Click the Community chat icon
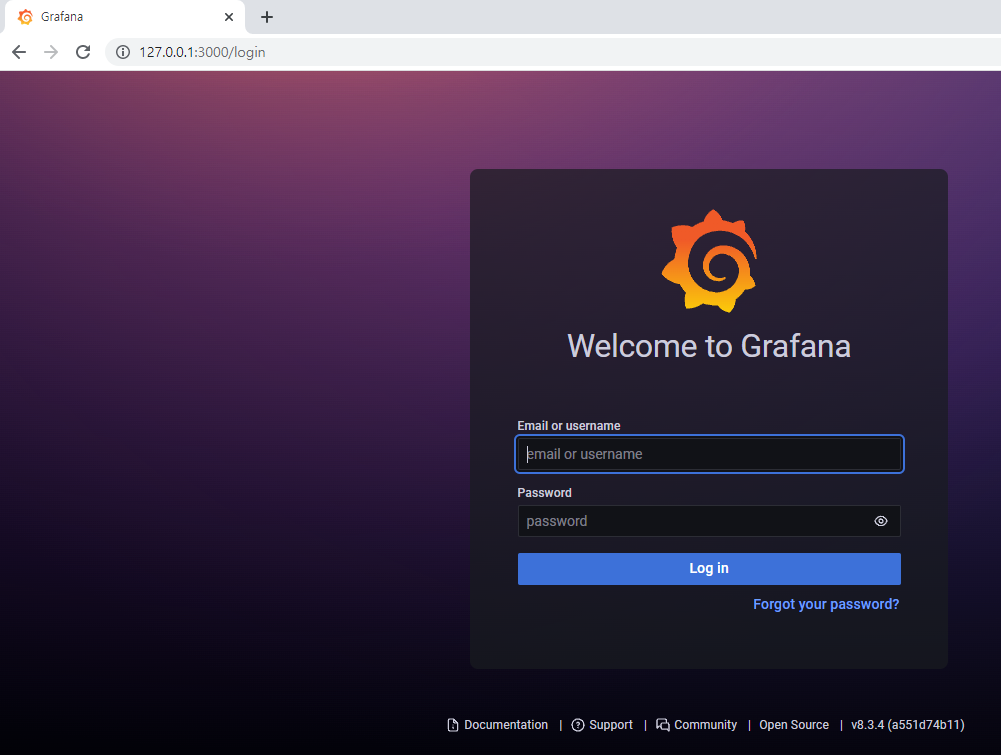This screenshot has width=1001, height=755. (663, 725)
